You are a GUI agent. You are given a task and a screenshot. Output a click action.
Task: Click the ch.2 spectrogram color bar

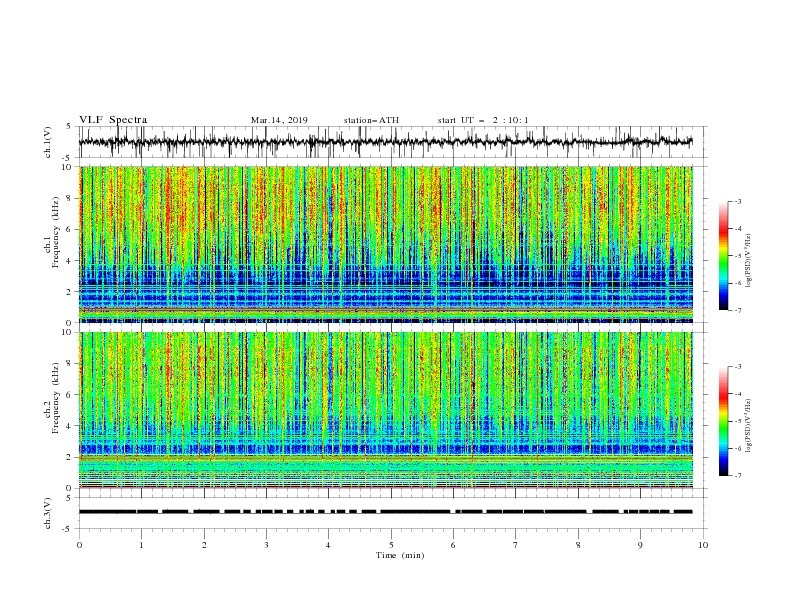723,421
